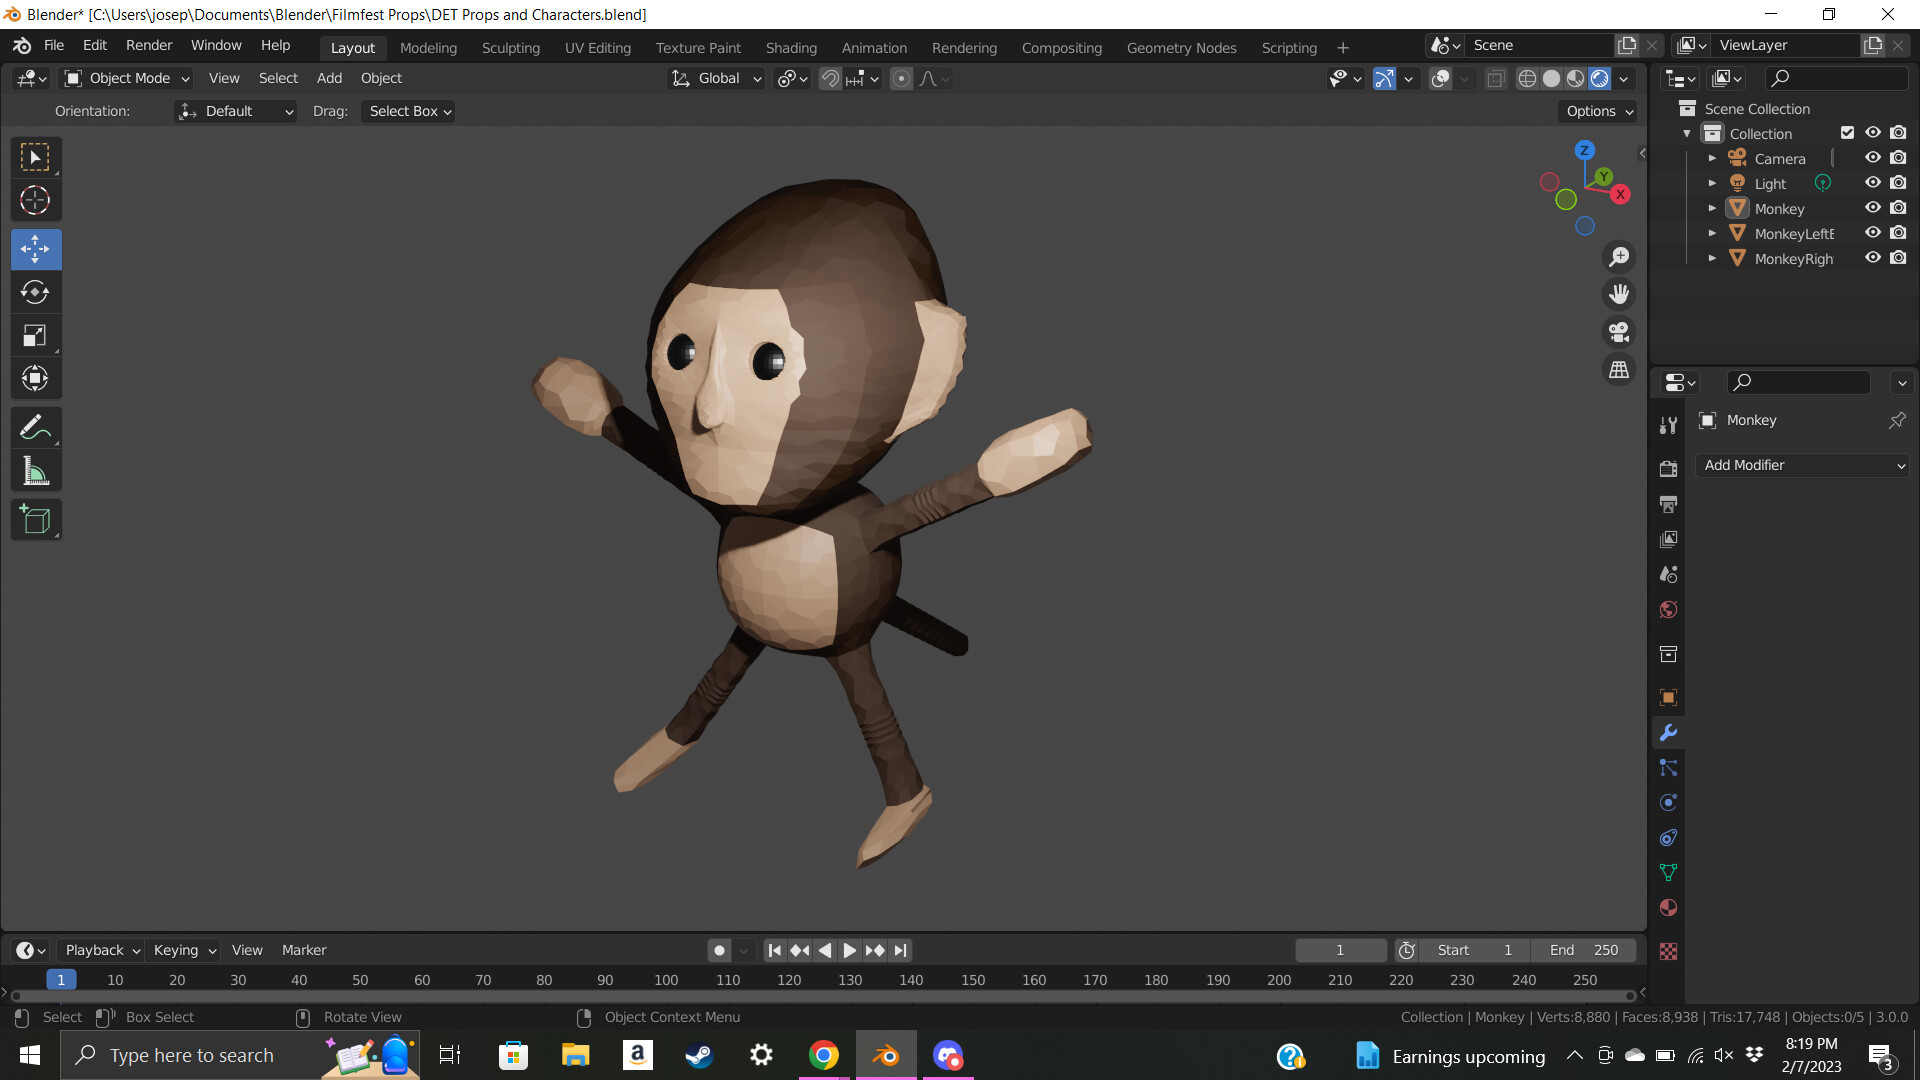
Task: Select the Rotate tool
Action: 35,292
